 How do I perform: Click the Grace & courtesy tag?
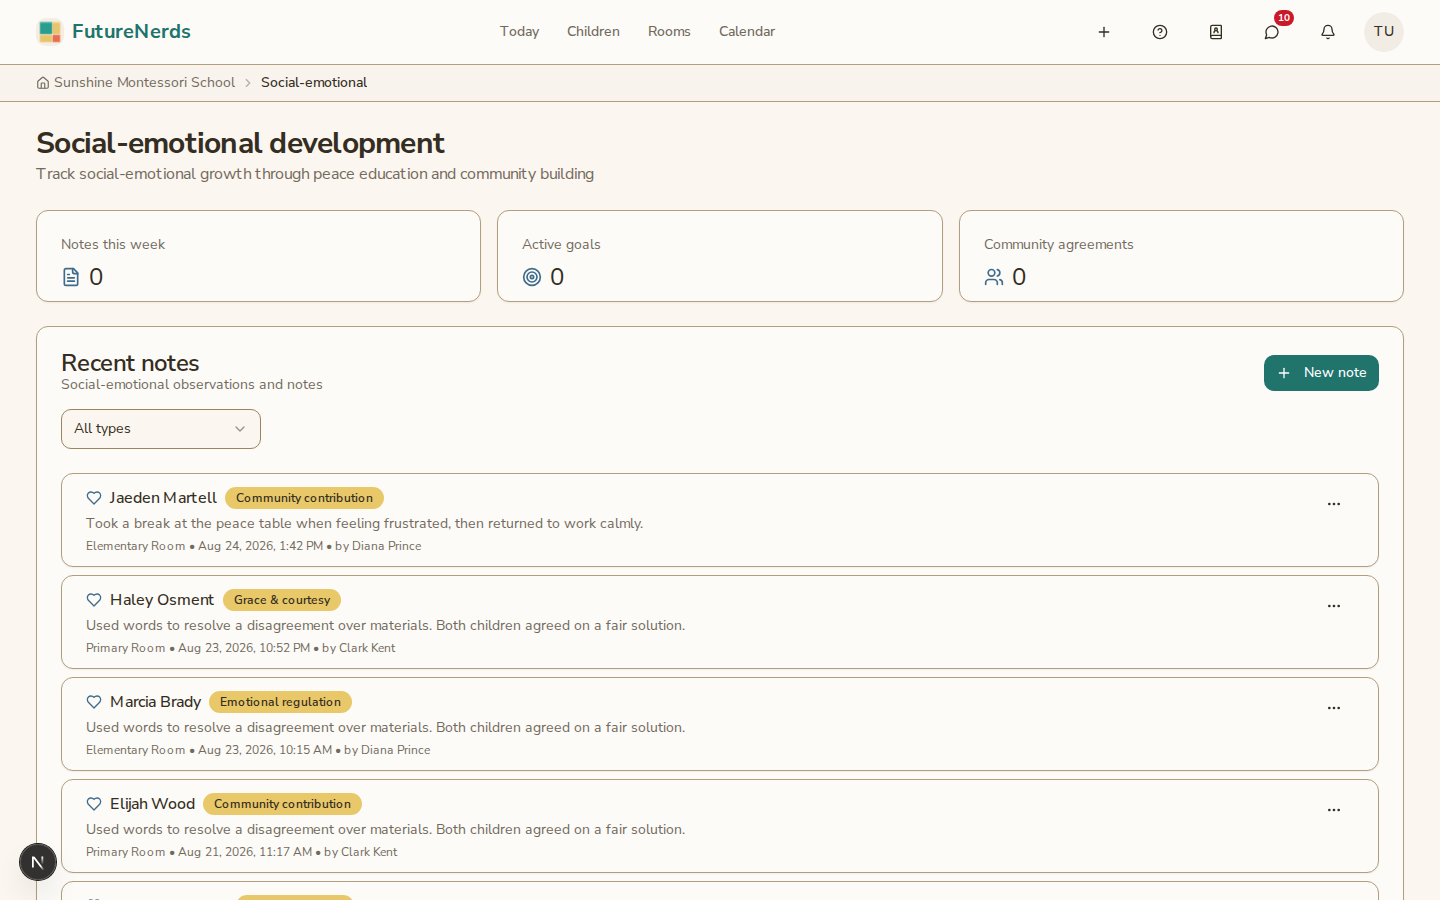[282, 600]
